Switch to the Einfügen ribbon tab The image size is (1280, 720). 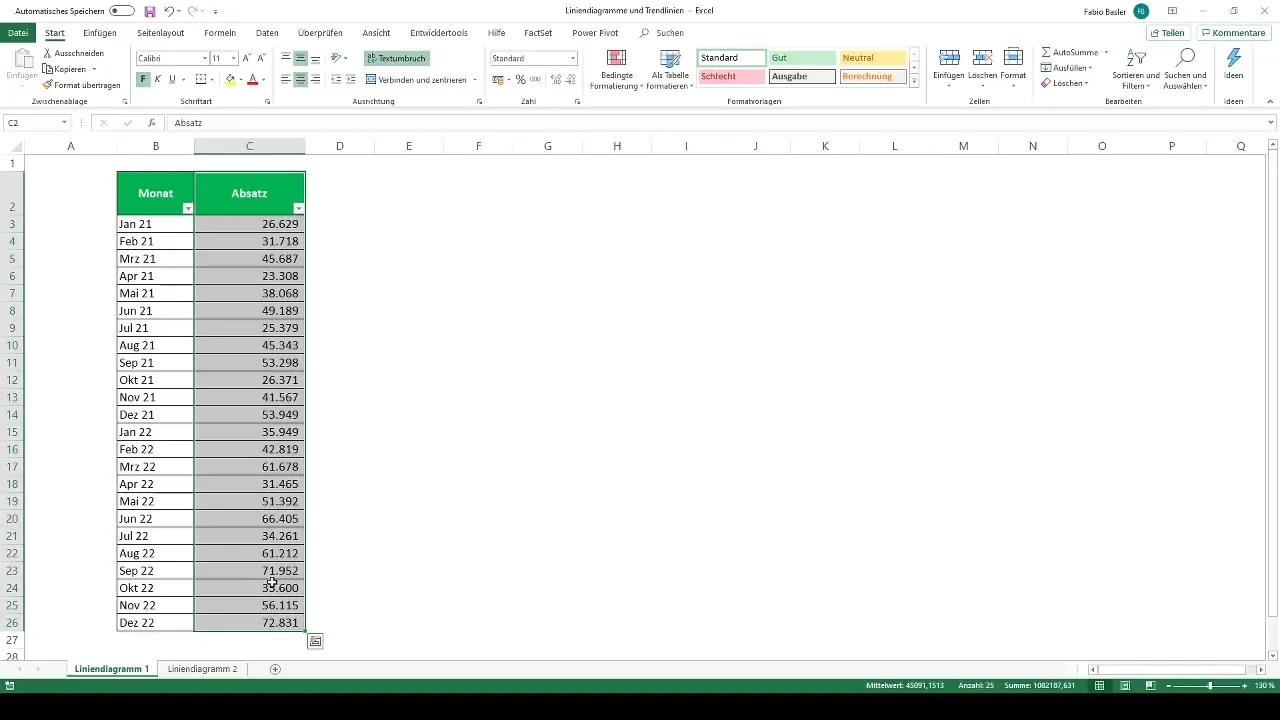[x=100, y=33]
